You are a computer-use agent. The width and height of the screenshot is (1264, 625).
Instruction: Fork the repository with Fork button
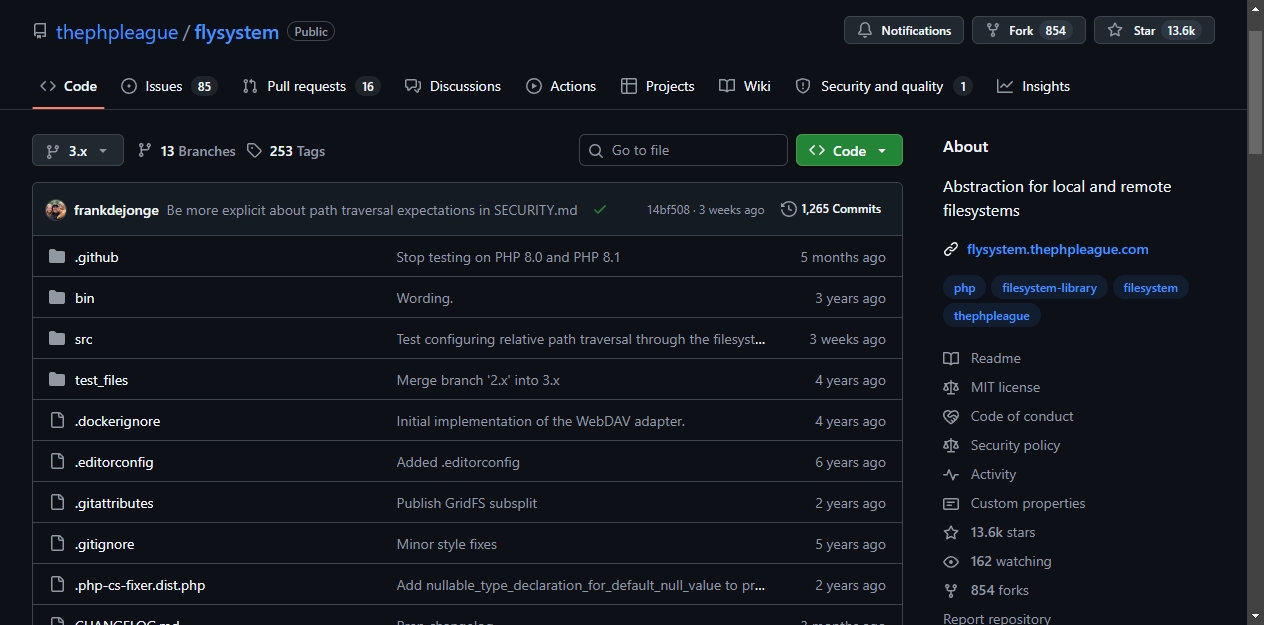(1029, 30)
